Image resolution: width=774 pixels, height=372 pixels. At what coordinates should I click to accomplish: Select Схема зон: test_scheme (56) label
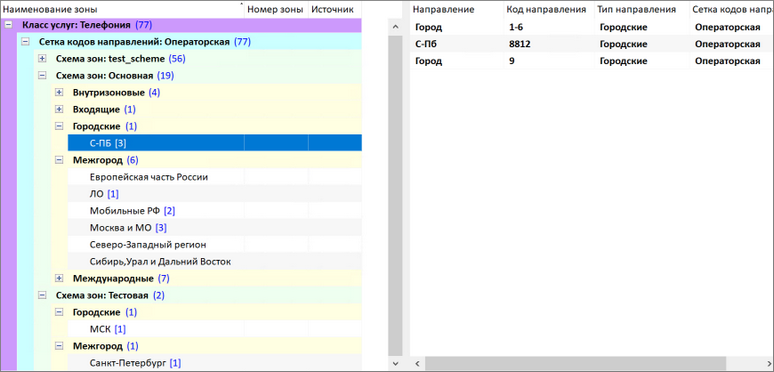[x=120, y=59]
